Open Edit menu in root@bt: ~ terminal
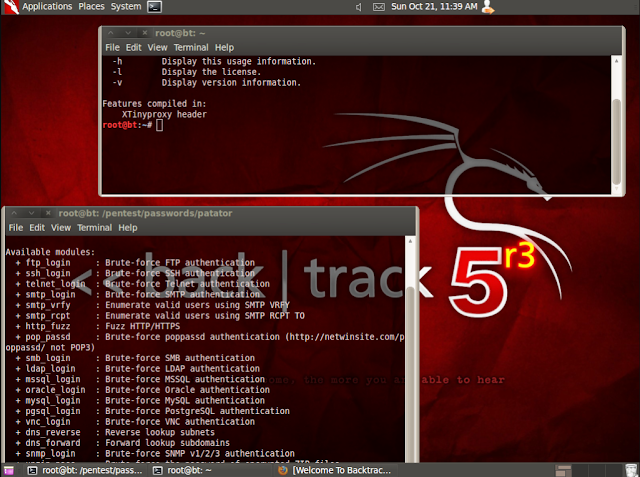The height and width of the screenshot is (477, 640). [133, 48]
